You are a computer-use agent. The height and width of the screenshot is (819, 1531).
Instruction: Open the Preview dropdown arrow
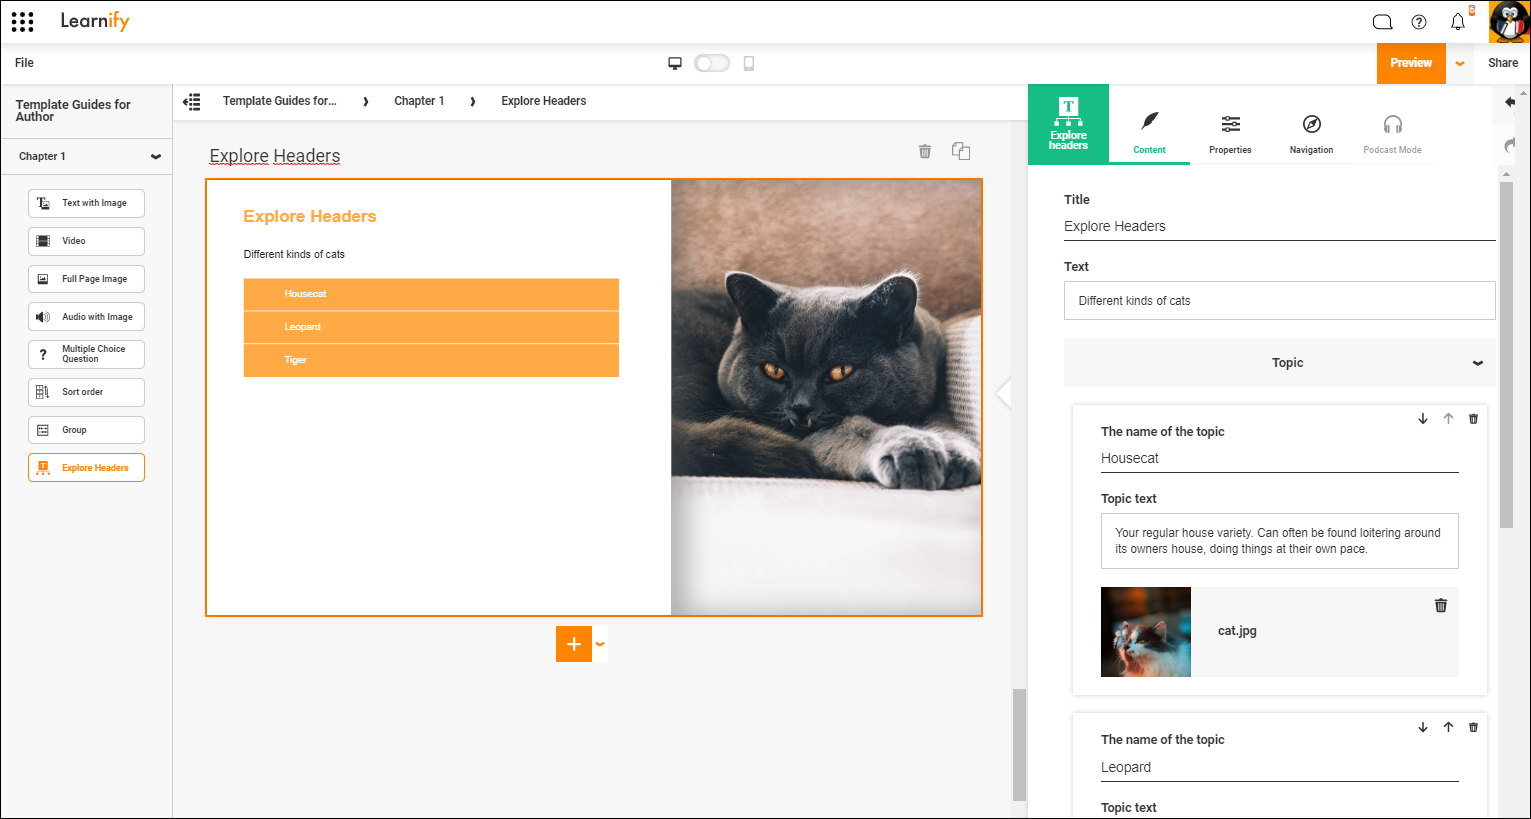[1459, 62]
